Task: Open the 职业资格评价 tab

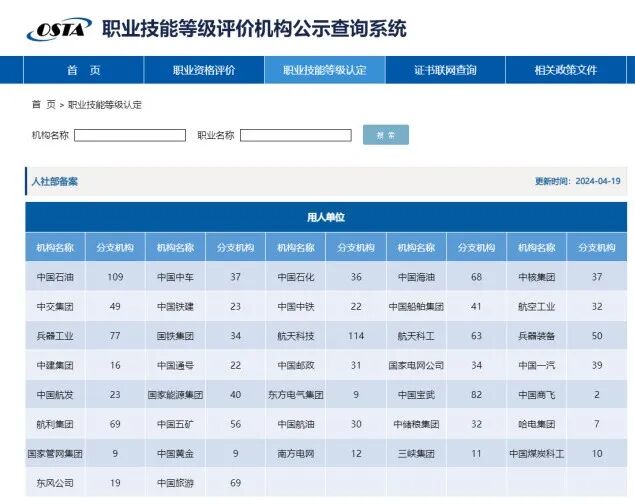Action: (204, 70)
